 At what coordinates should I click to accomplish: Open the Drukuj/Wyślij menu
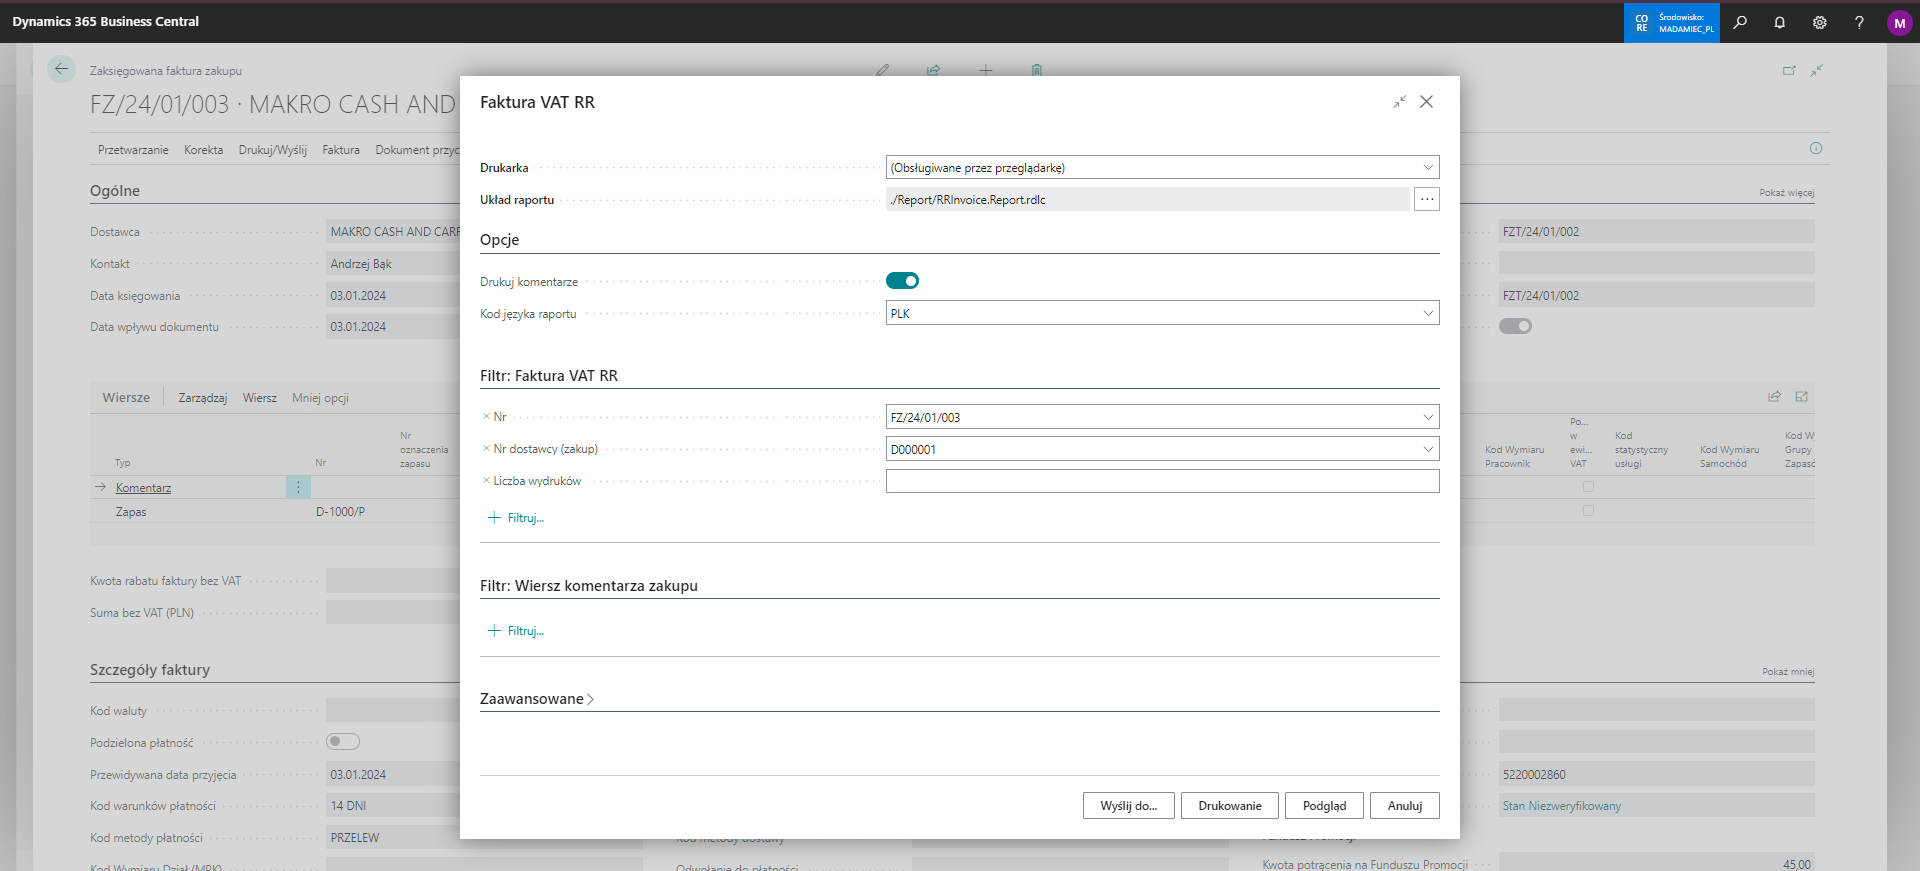(x=273, y=150)
